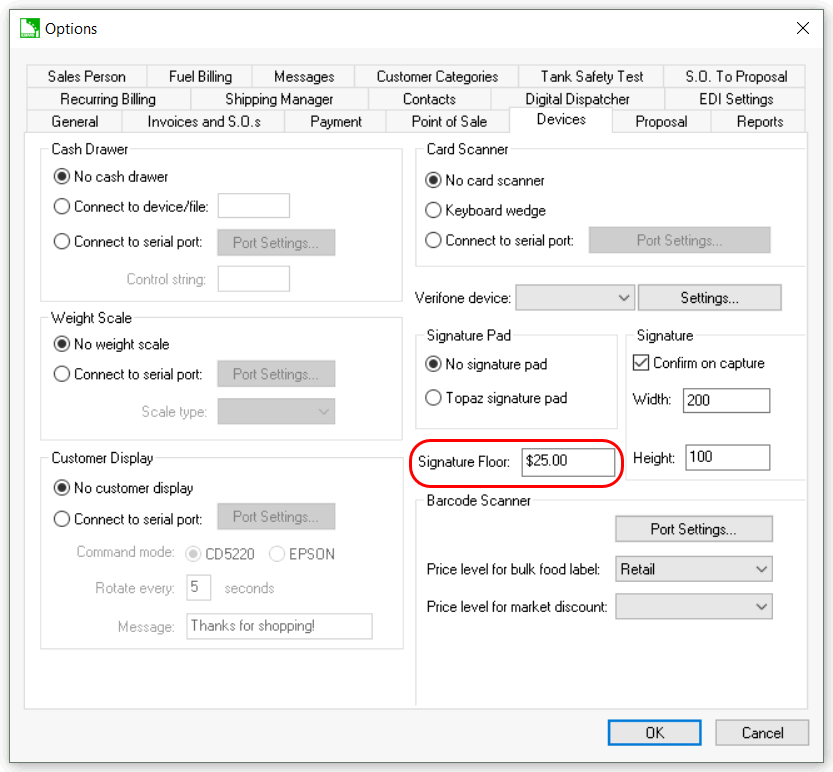Open Verifone Settings button
Image resolution: width=833 pixels, height=772 pixels.
click(x=709, y=298)
